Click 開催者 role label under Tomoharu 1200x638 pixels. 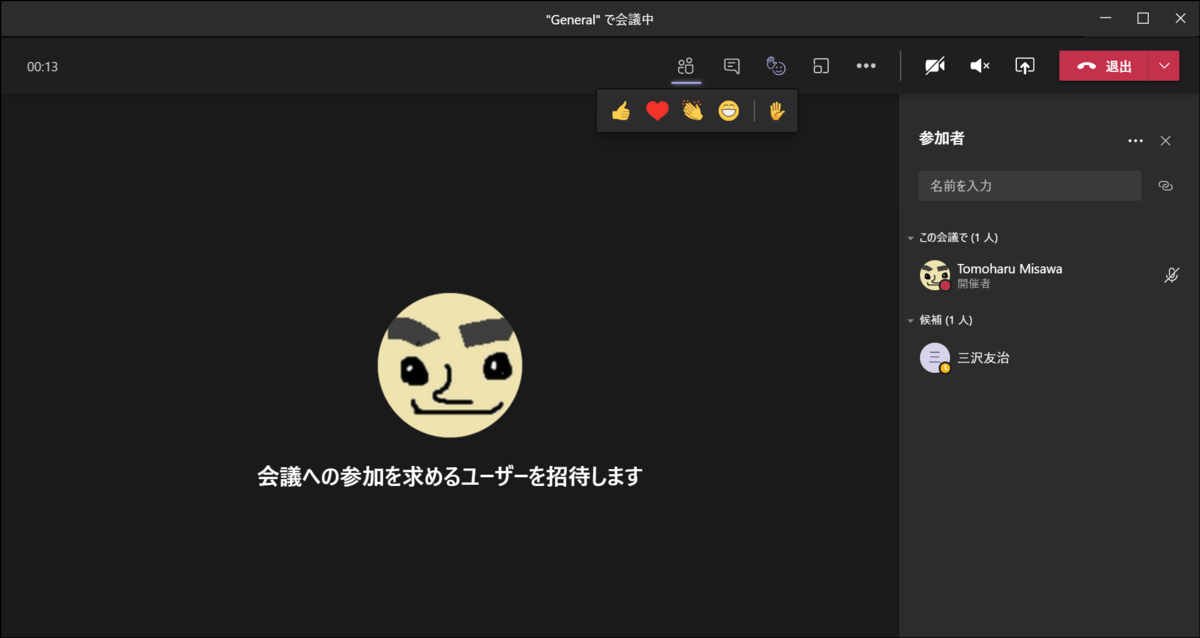pos(973,284)
